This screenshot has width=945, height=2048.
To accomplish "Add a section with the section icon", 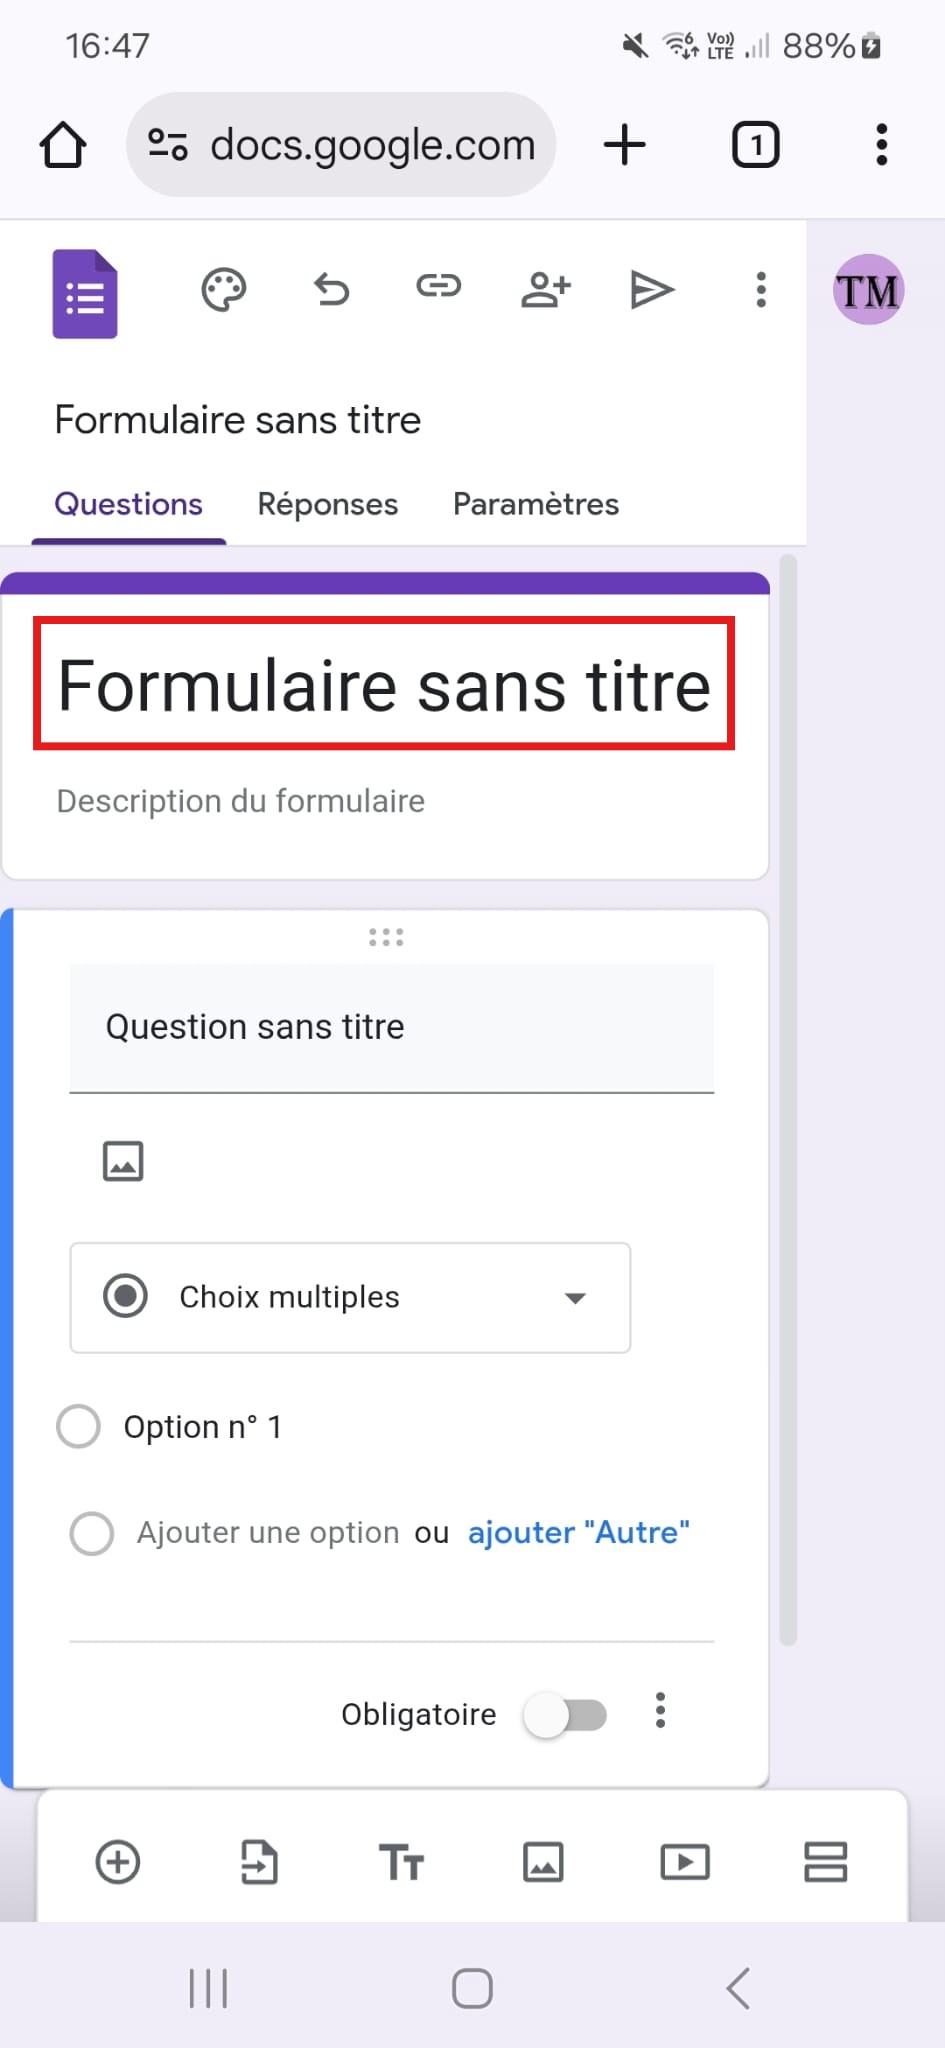I will click(826, 1862).
